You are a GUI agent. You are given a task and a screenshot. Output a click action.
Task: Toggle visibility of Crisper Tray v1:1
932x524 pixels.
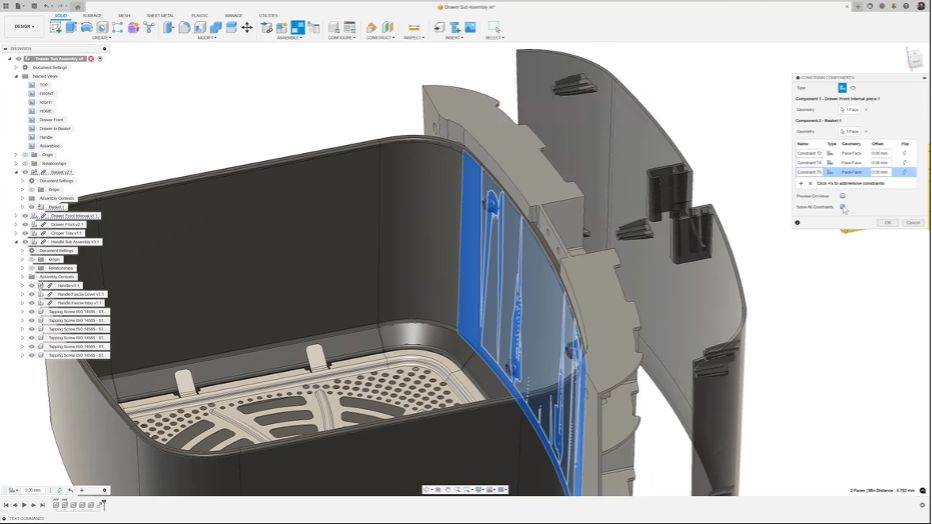click(25, 233)
